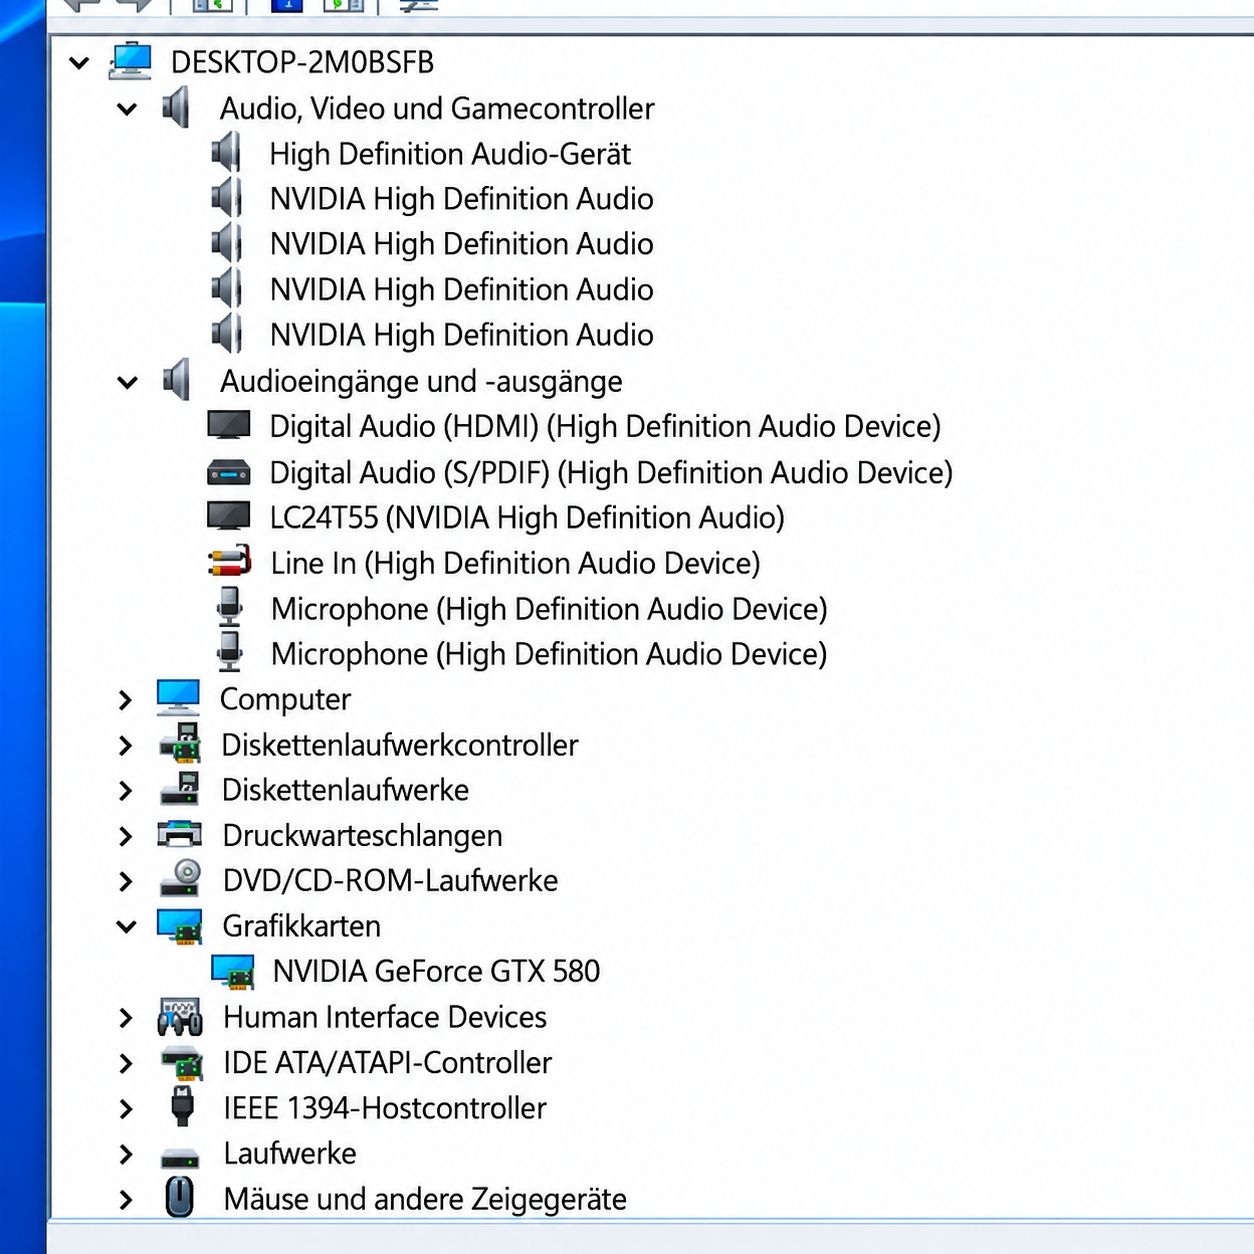The height and width of the screenshot is (1254, 1254).
Task: Collapse the DESKTOP-2M0BSFB root node
Action: tap(79, 63)
